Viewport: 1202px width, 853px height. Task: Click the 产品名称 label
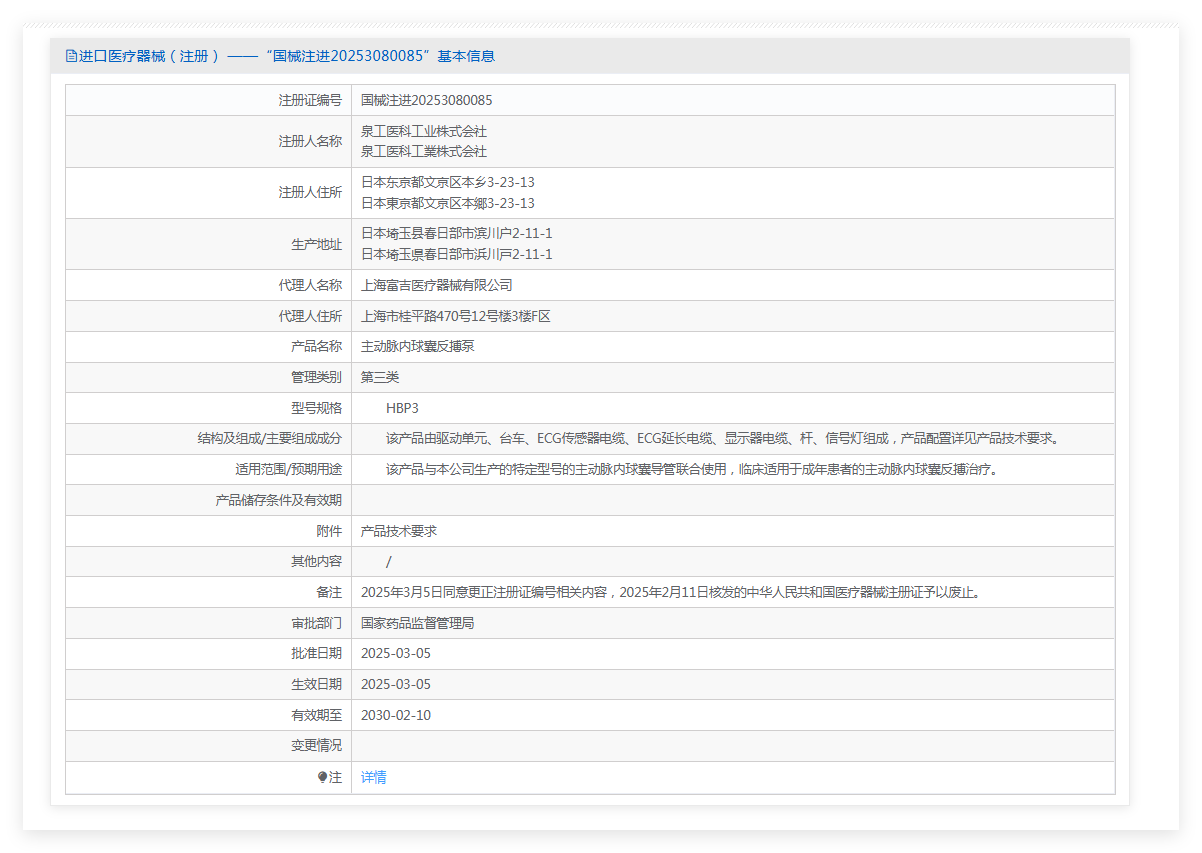point(316,346)
